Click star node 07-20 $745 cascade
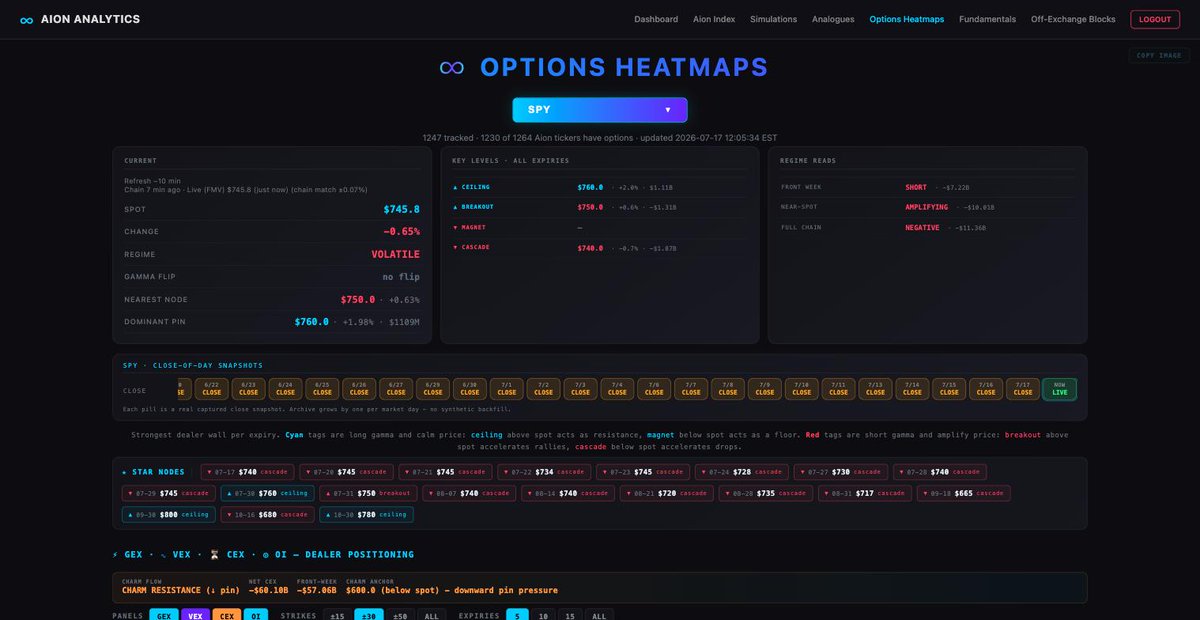 346,472
